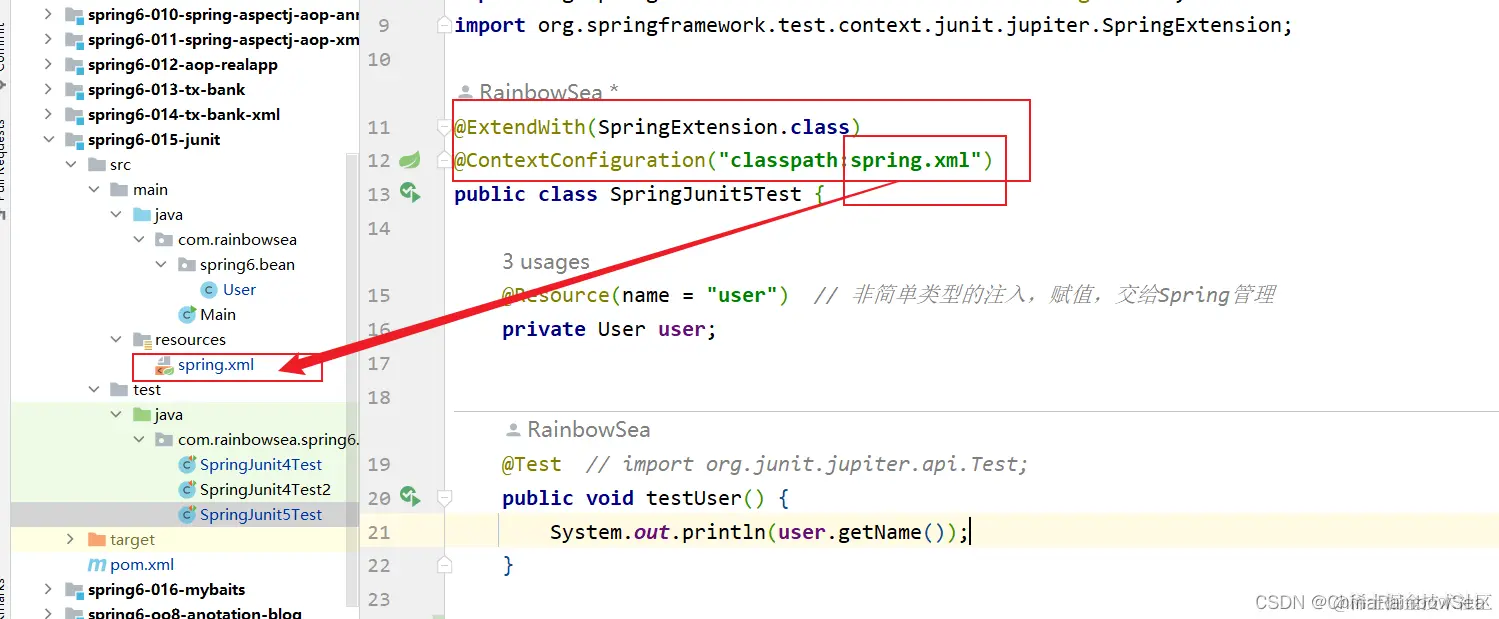Click the Main class icon in tree
1499x619 pixels.
(186, 315)
